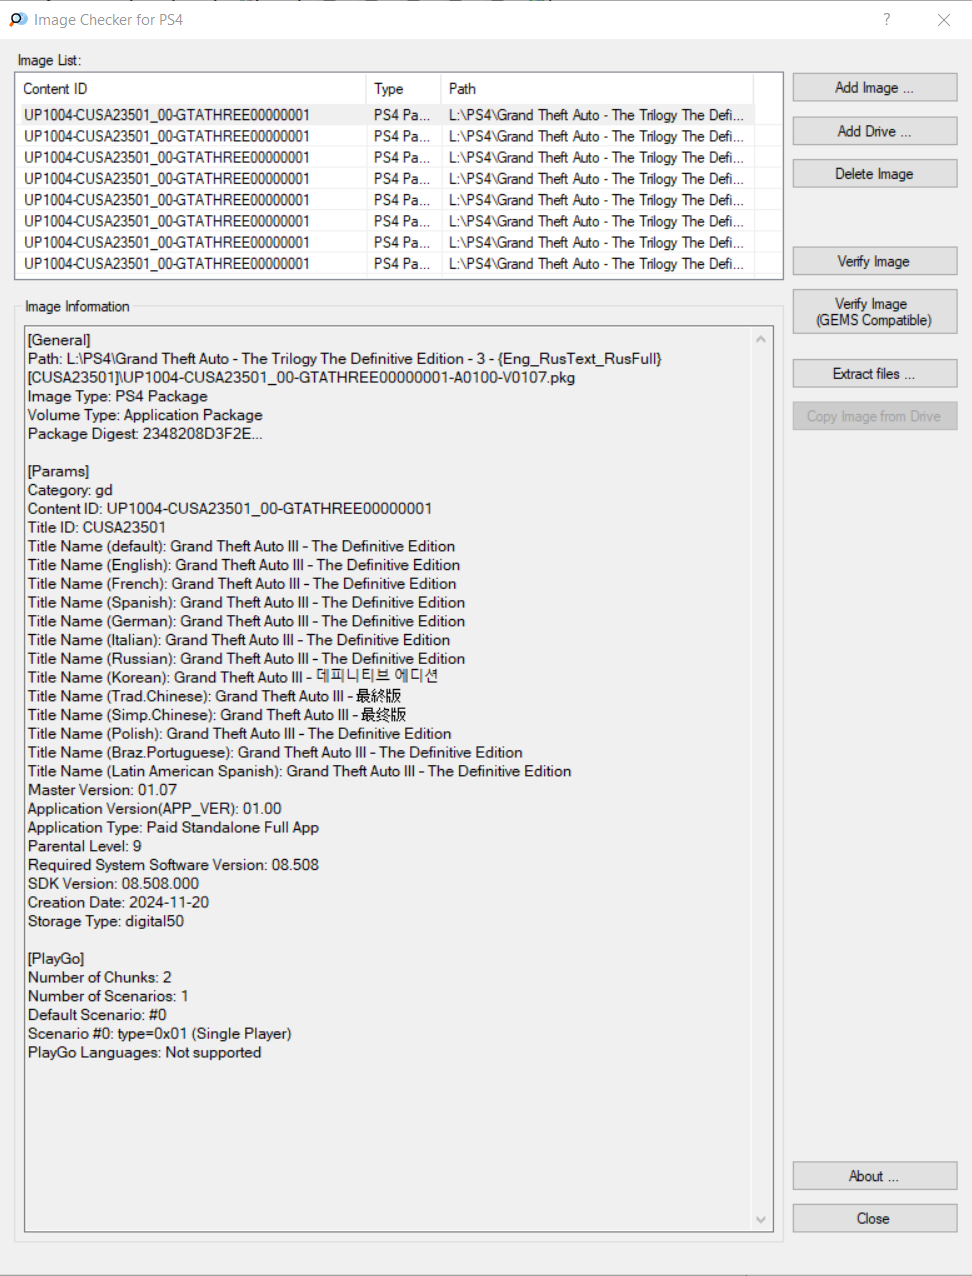Viewport: 972px width, 1276px height.
Task: Click 'Scenario #0: type=0x01 (Single Player)' line
Action: (160, 1033)
